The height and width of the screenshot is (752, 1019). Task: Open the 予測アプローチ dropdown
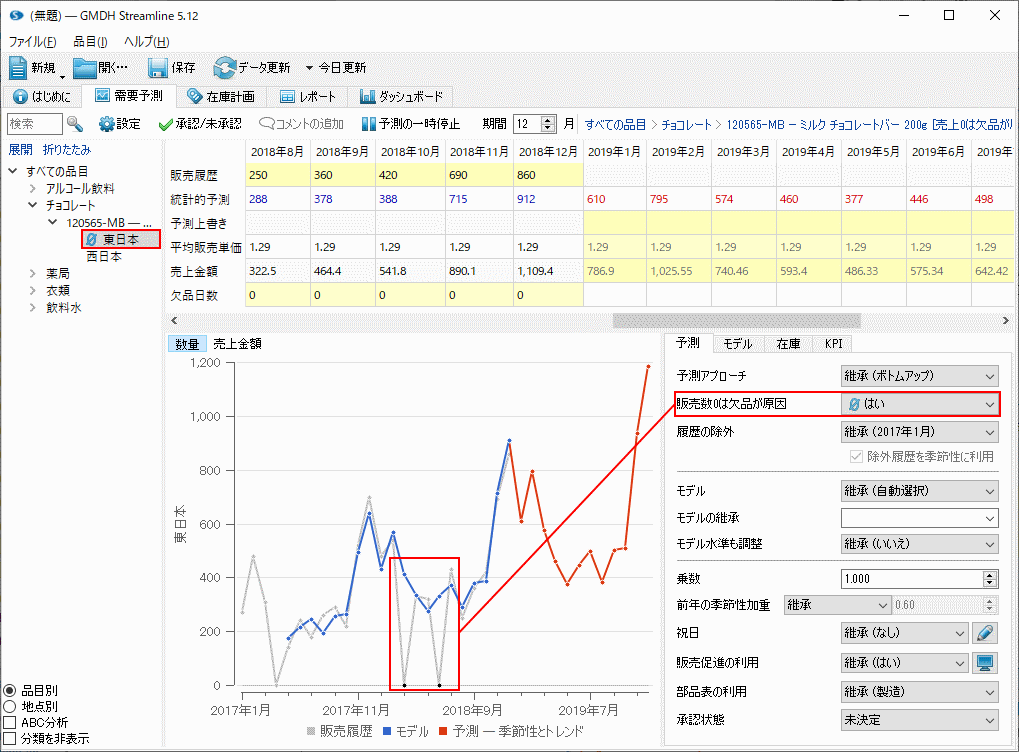tap(920, 376)
